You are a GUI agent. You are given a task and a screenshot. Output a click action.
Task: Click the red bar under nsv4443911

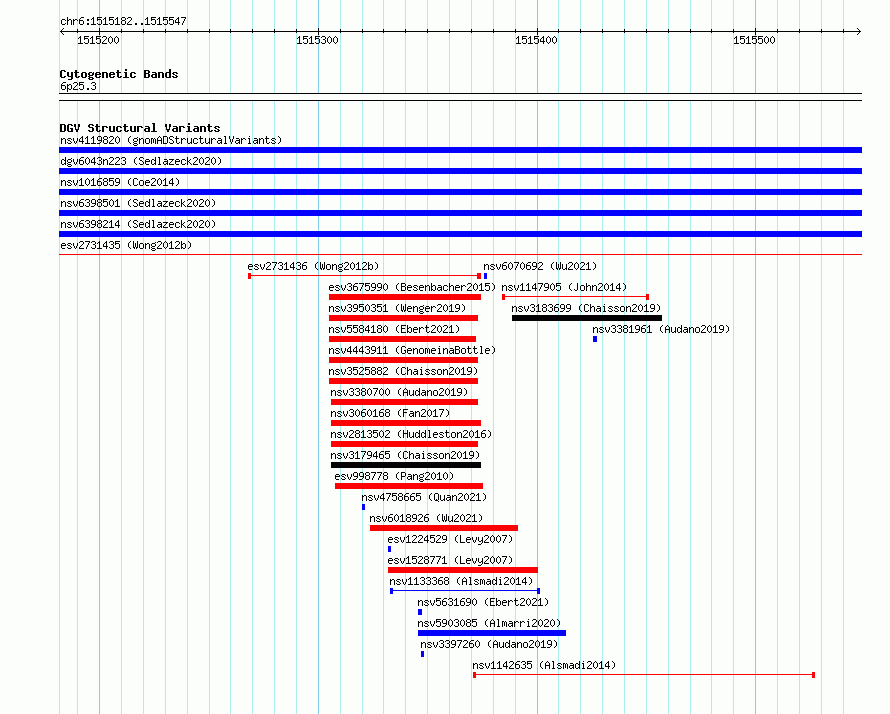[404, 360]
